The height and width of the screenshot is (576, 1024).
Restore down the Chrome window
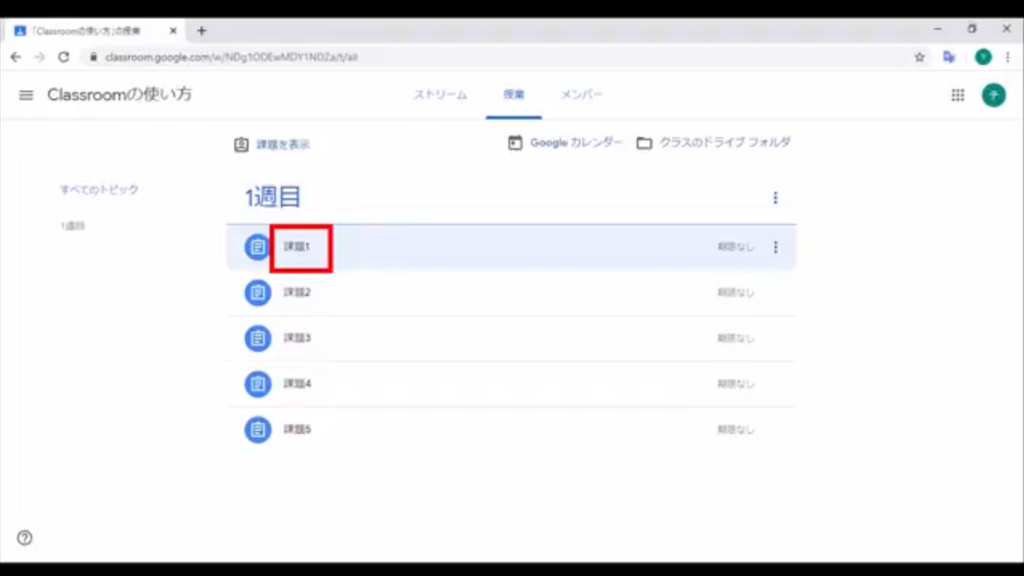(x=972, y=29)
